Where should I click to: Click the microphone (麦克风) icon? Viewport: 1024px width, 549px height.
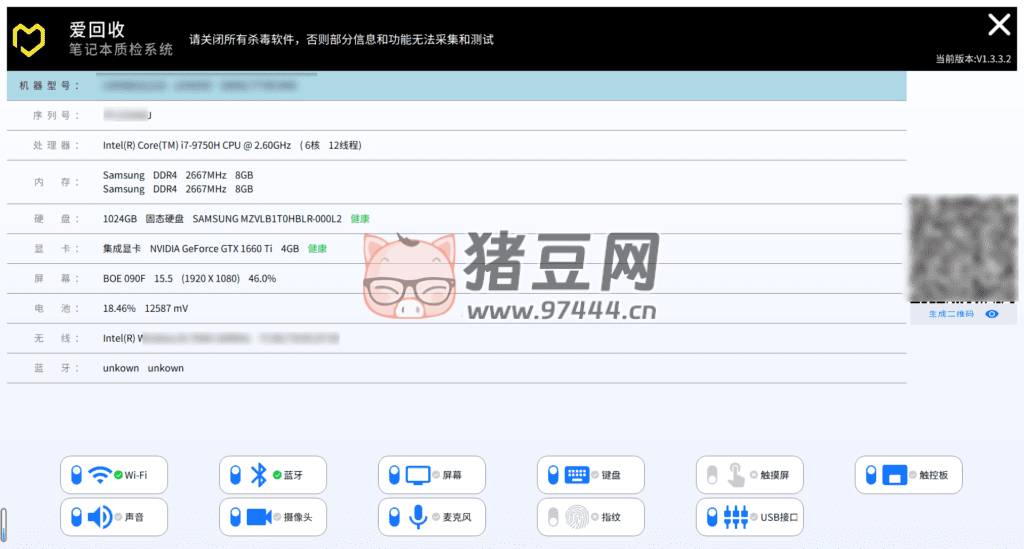417,517
